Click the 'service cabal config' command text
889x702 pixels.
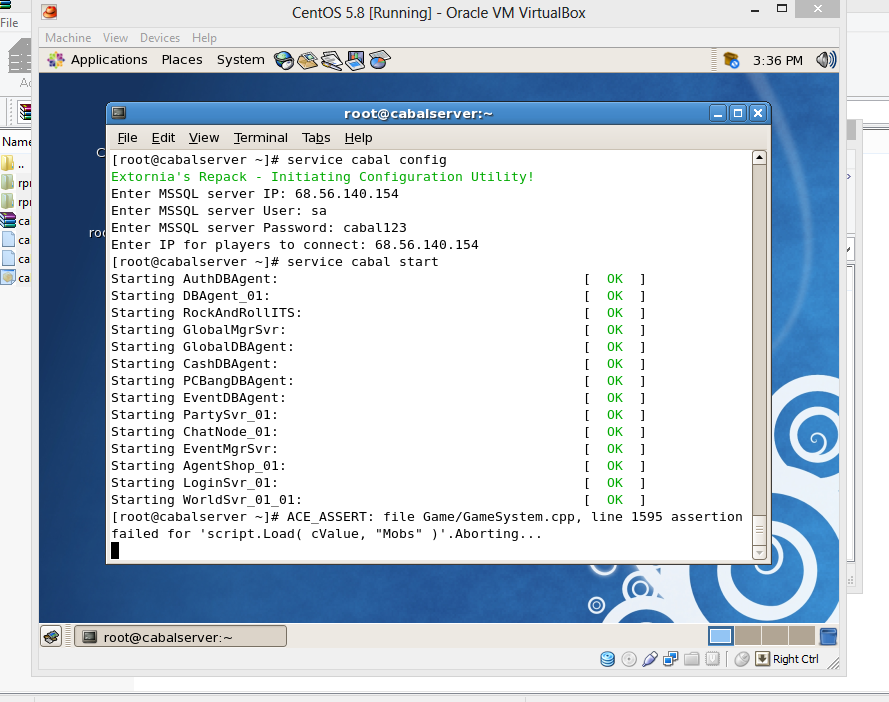click(367, 160)
